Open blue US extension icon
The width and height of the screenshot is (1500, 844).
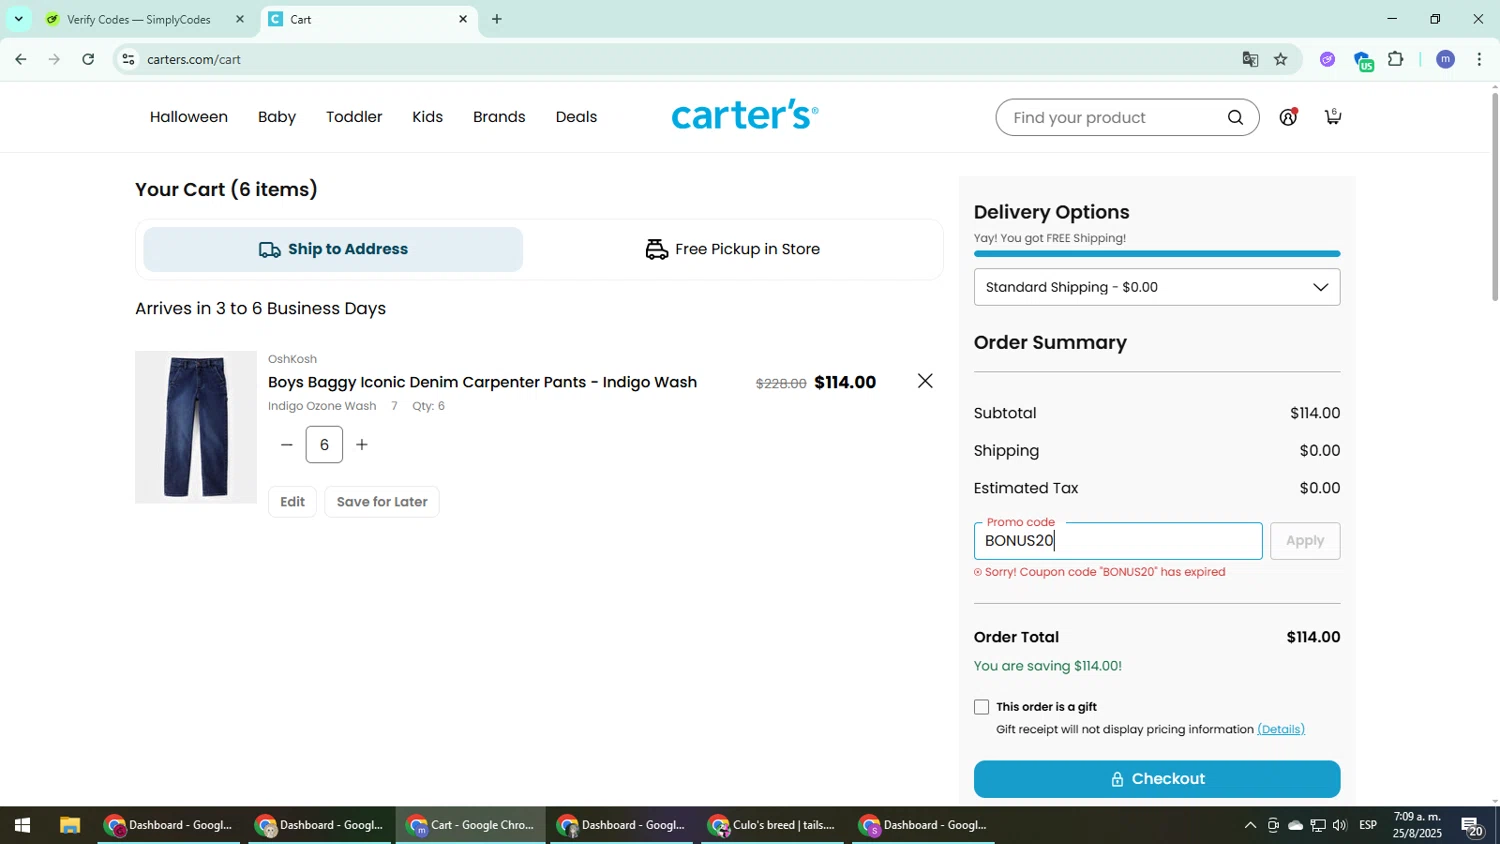1363,61
